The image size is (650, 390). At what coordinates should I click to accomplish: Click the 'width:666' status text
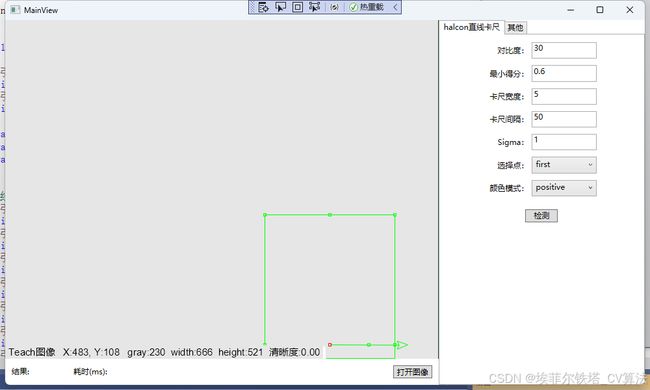click(192, 352)
